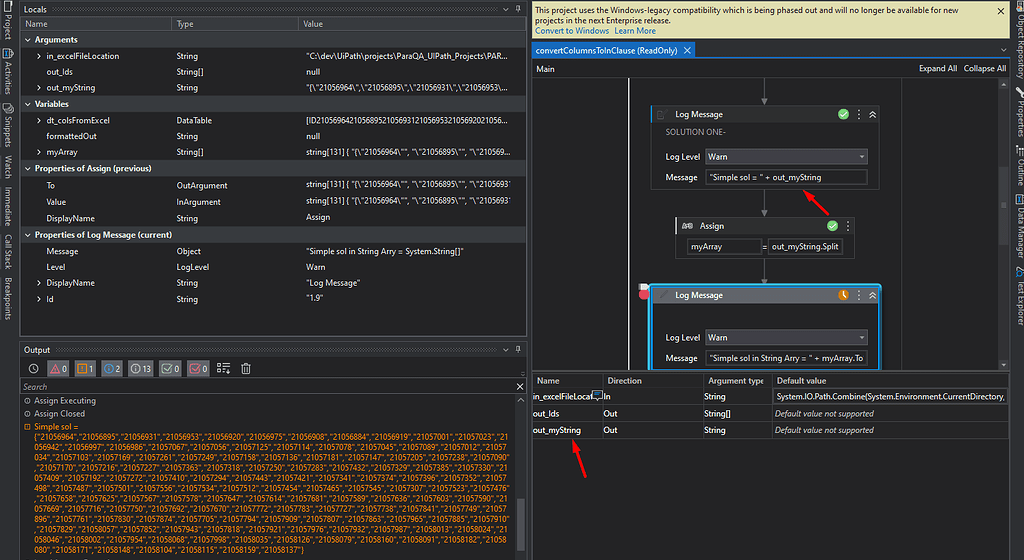This screenshot has height=560, width=1024.
Task: Open the Breakpoints side panel
Action: point(8,298)
